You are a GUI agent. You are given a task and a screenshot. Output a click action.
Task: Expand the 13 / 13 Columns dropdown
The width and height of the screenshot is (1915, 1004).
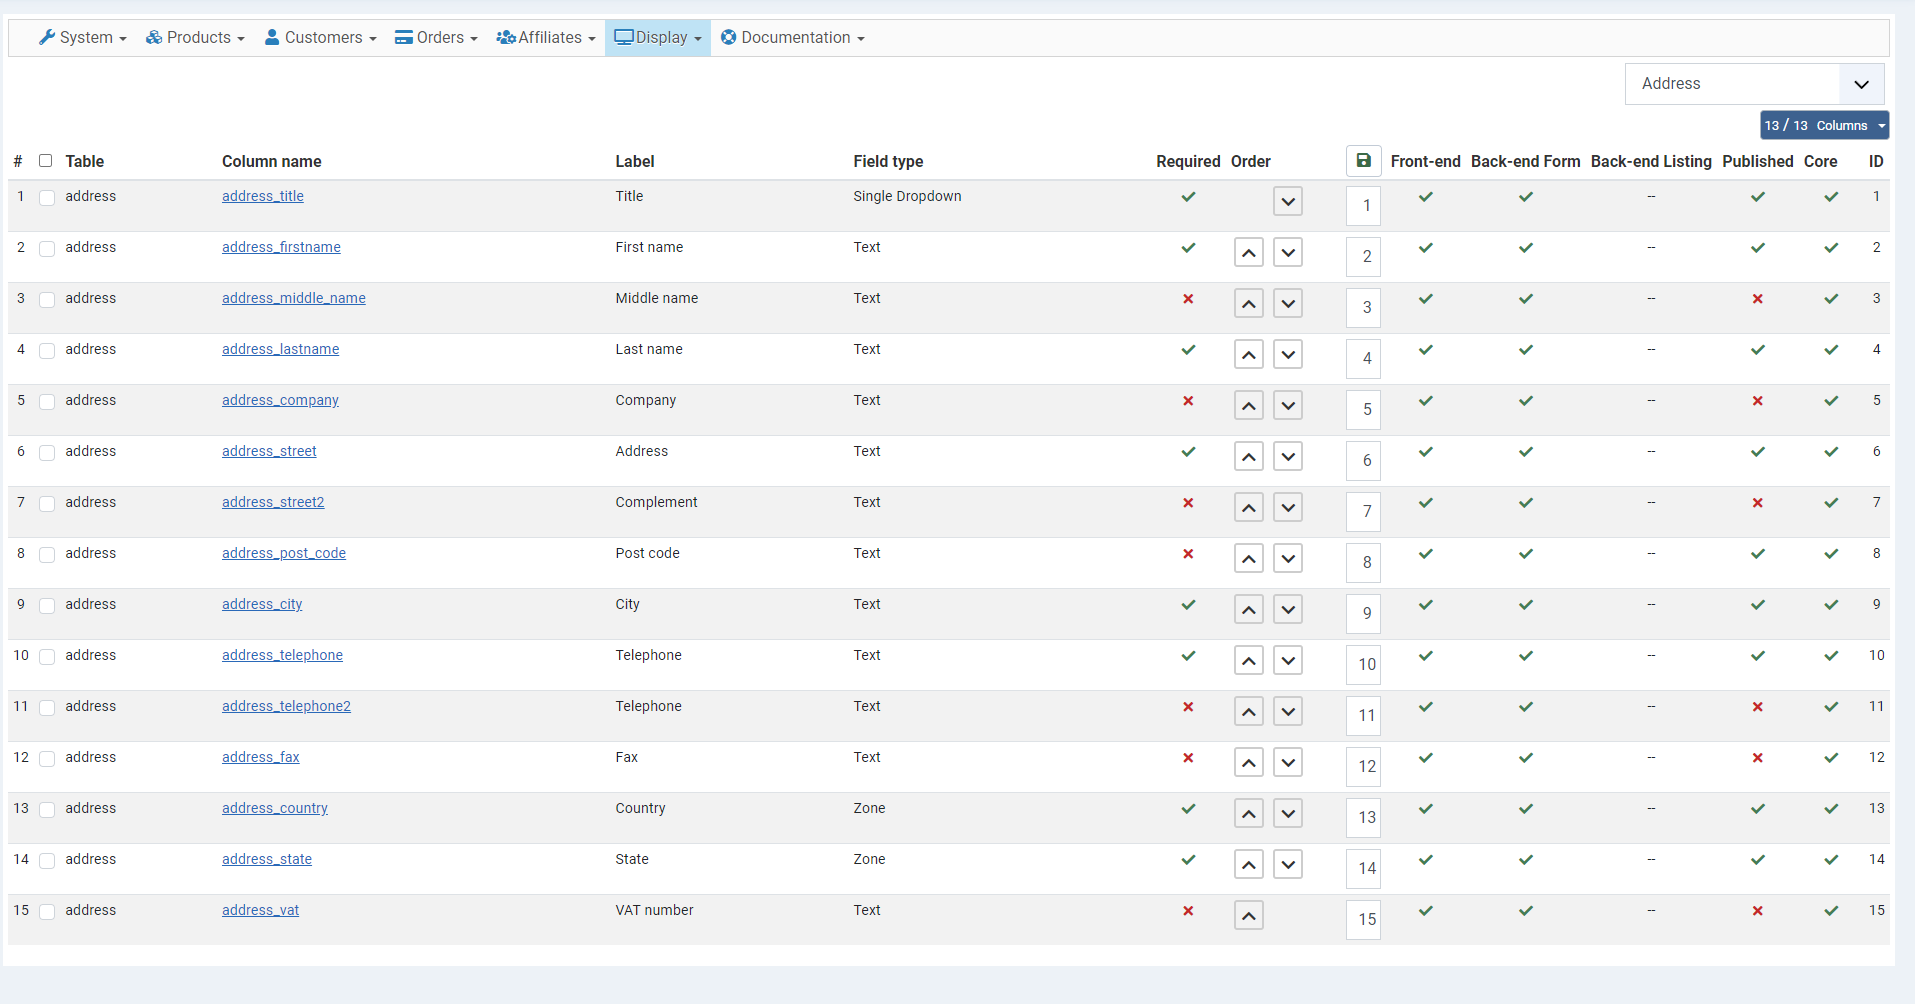(1824, 125)
